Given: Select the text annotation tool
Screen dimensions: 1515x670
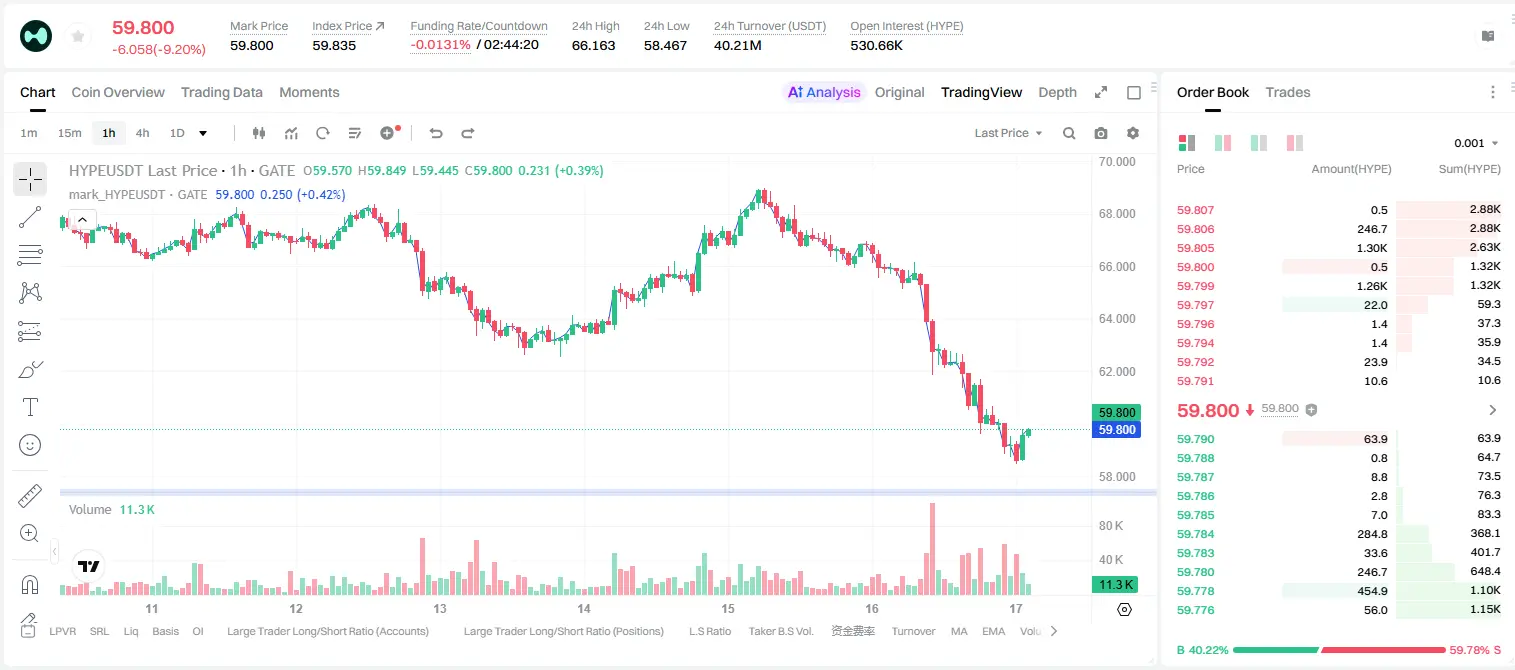Looking at the screenshot, I should (30, 407).
